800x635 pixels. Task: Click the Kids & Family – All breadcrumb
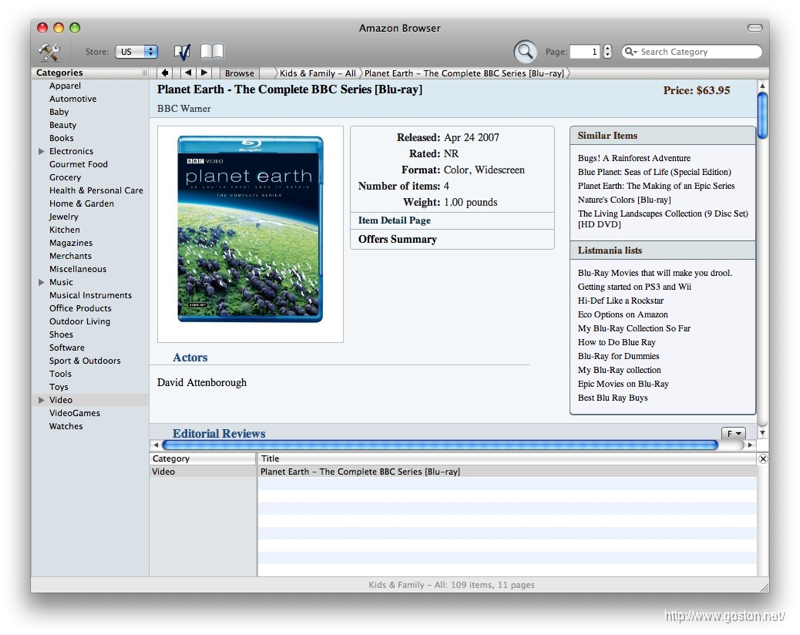point(317,73)
